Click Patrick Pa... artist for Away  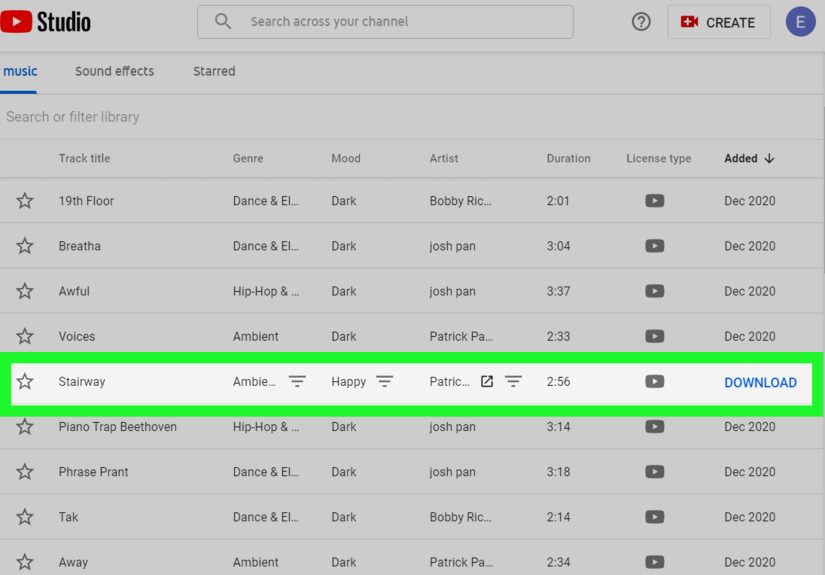tap(461, 562)
